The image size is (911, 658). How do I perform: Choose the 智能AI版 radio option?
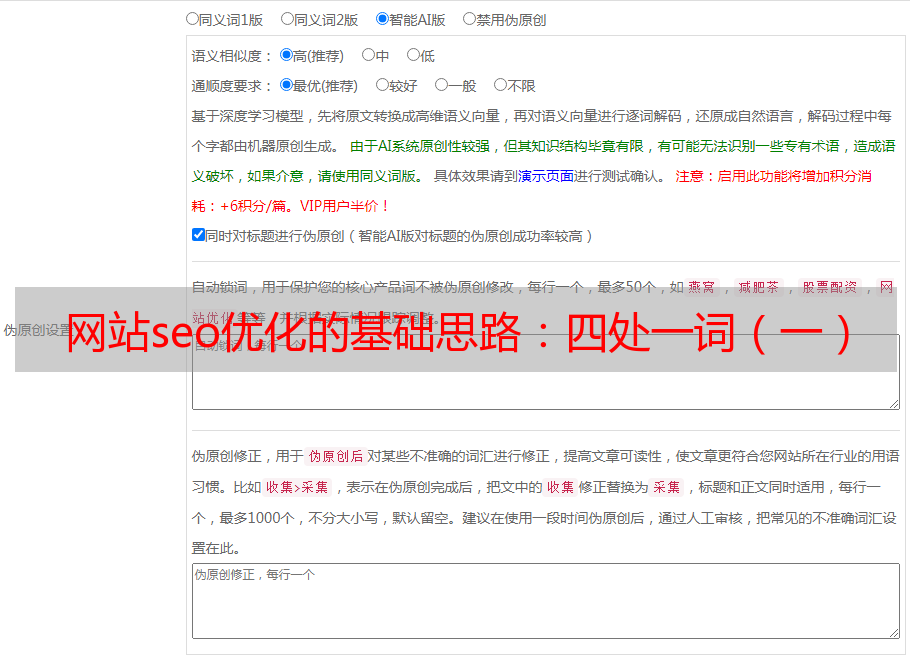pyautogui.click(x=382, y=19)
